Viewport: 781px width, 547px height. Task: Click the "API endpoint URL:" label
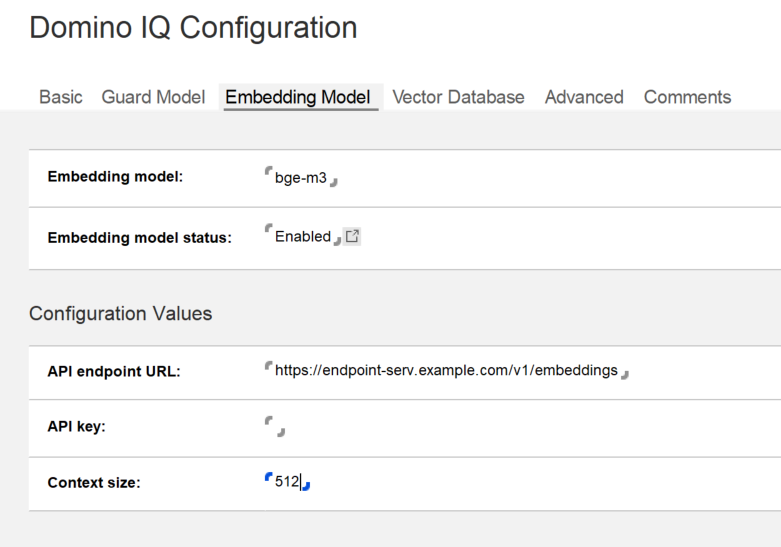pyautogui.click(x=114, y=372)
